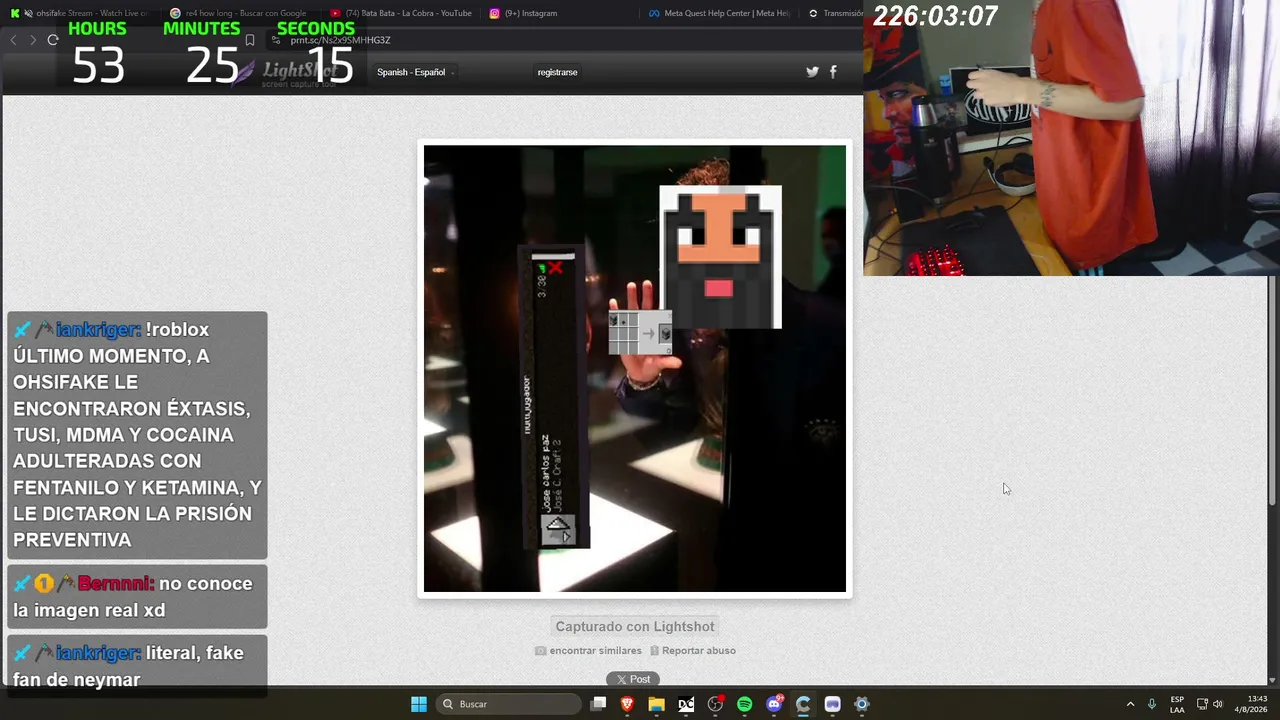Open Lightshot's Twitter page
Screen dimensions: 1280x720
coord(812,72)
